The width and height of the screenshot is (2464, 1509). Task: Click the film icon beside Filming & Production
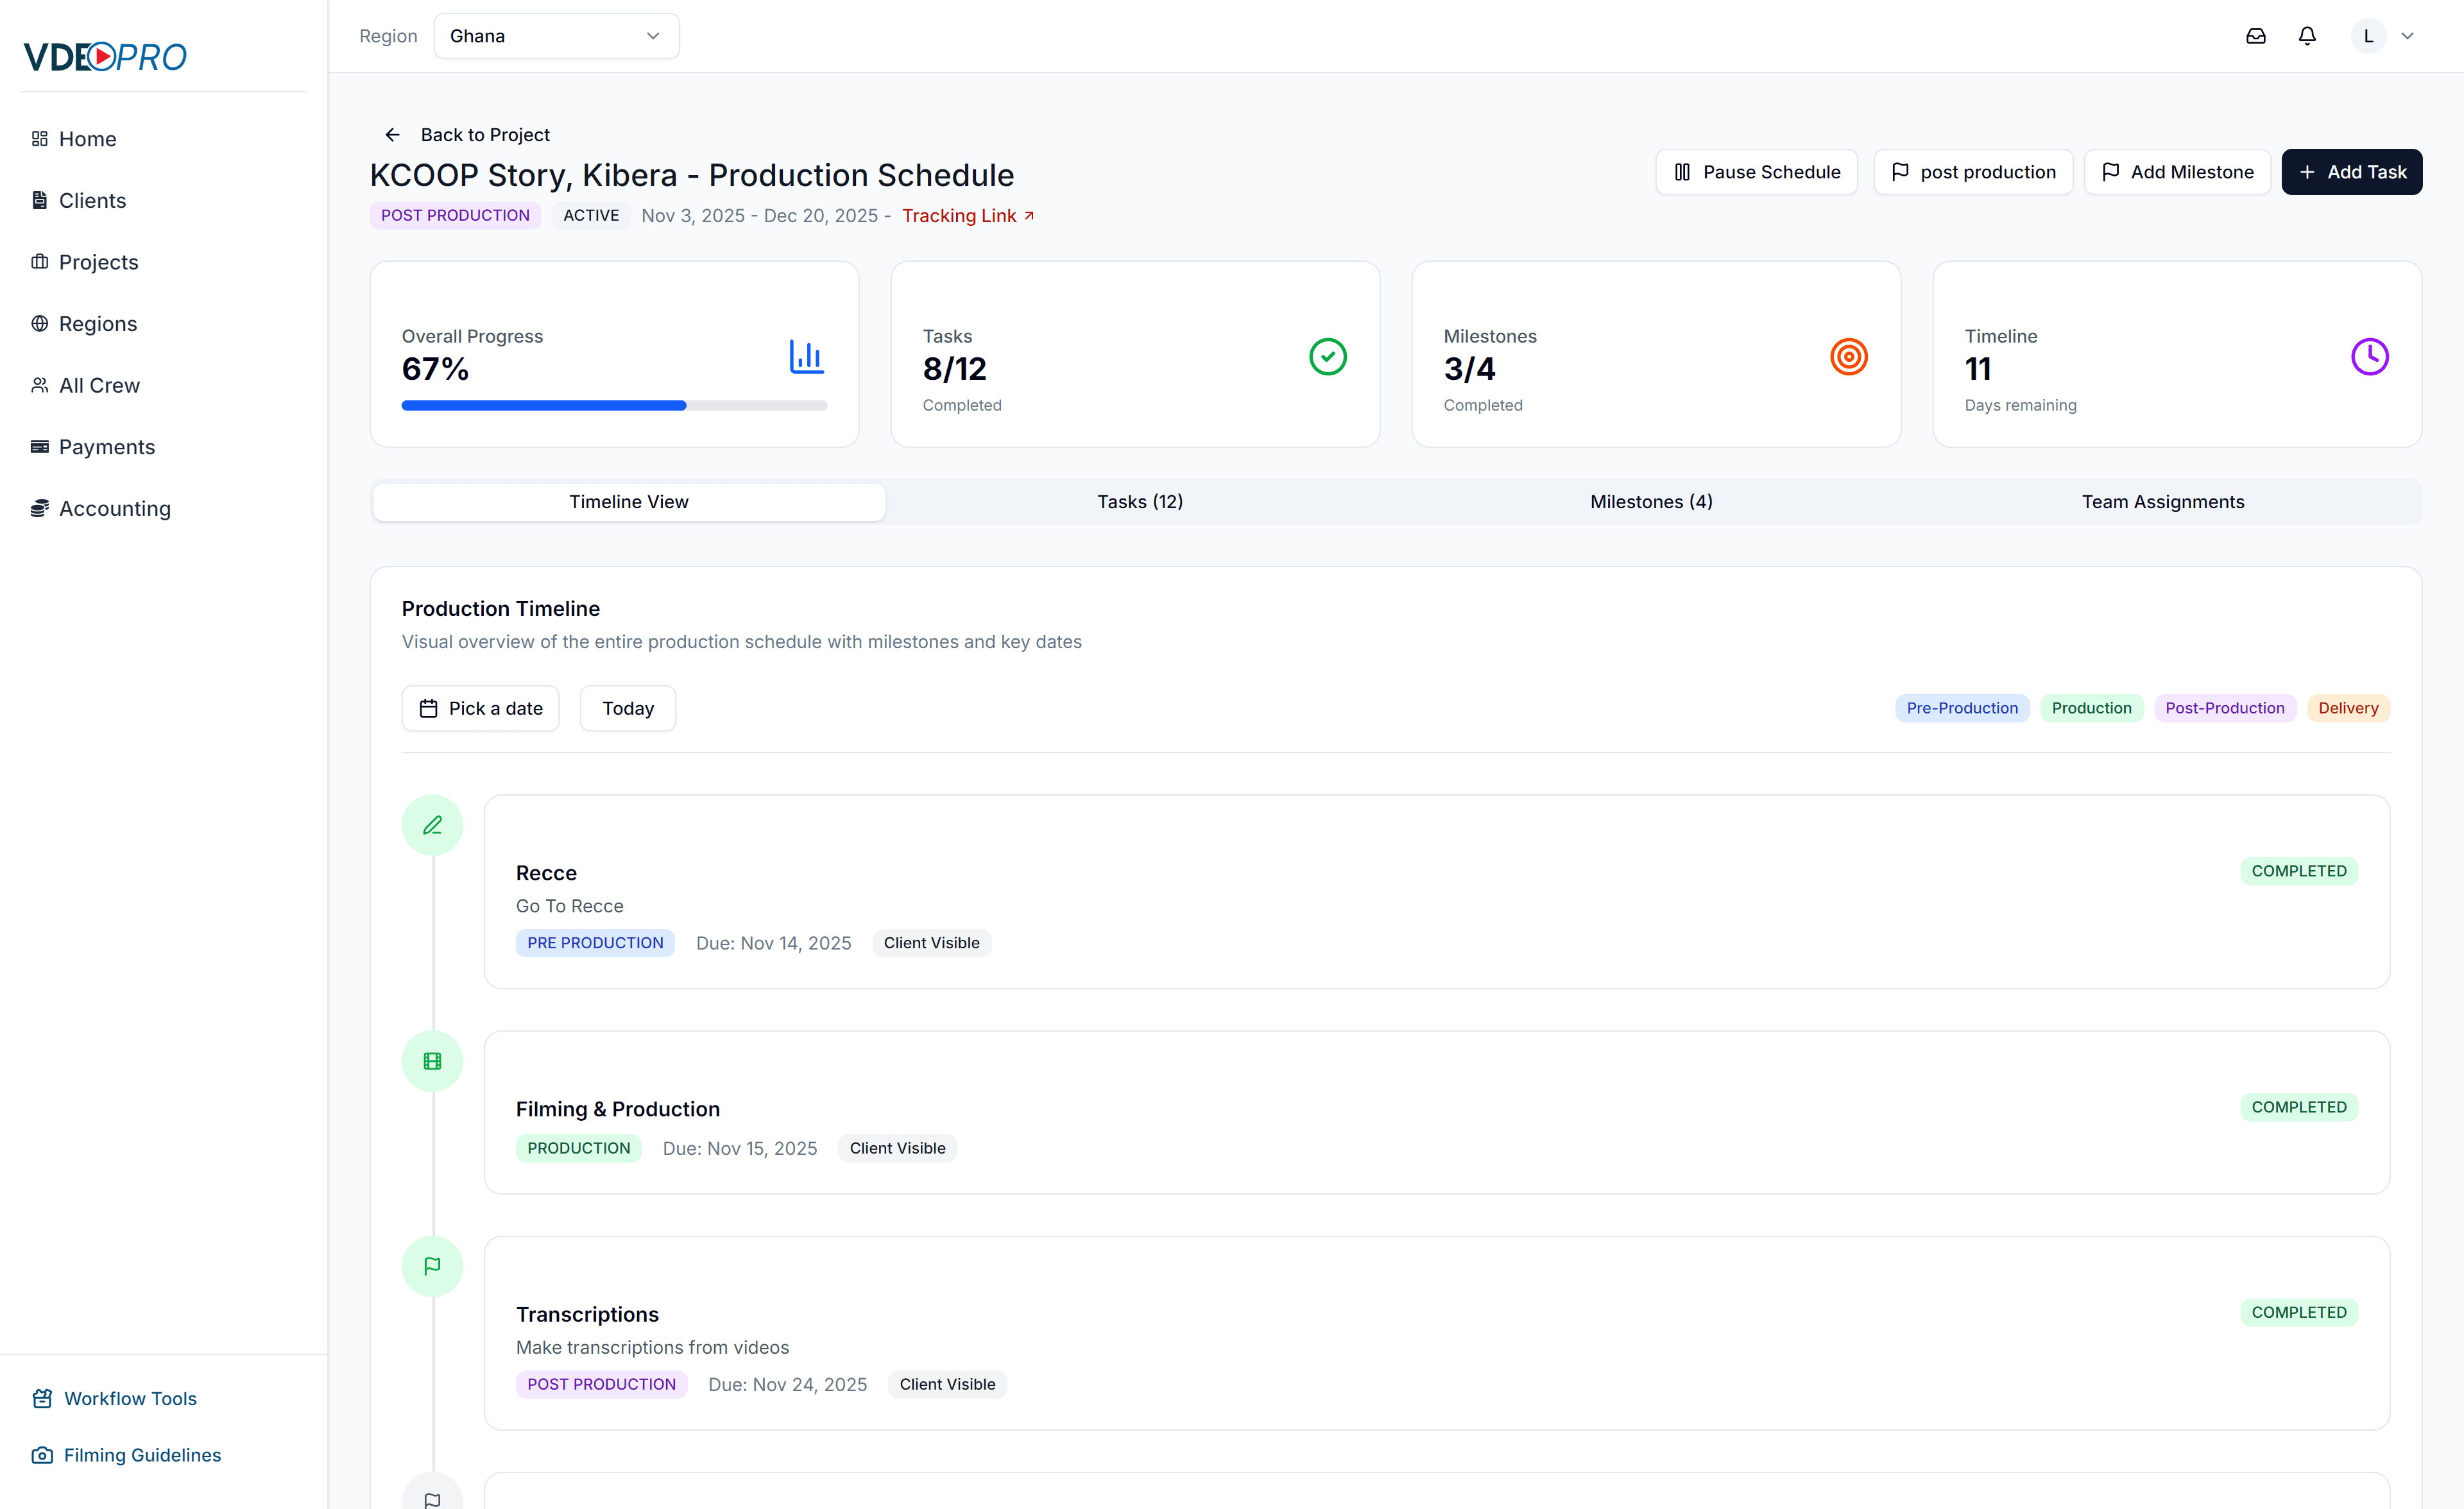[x=432, y=1061]
